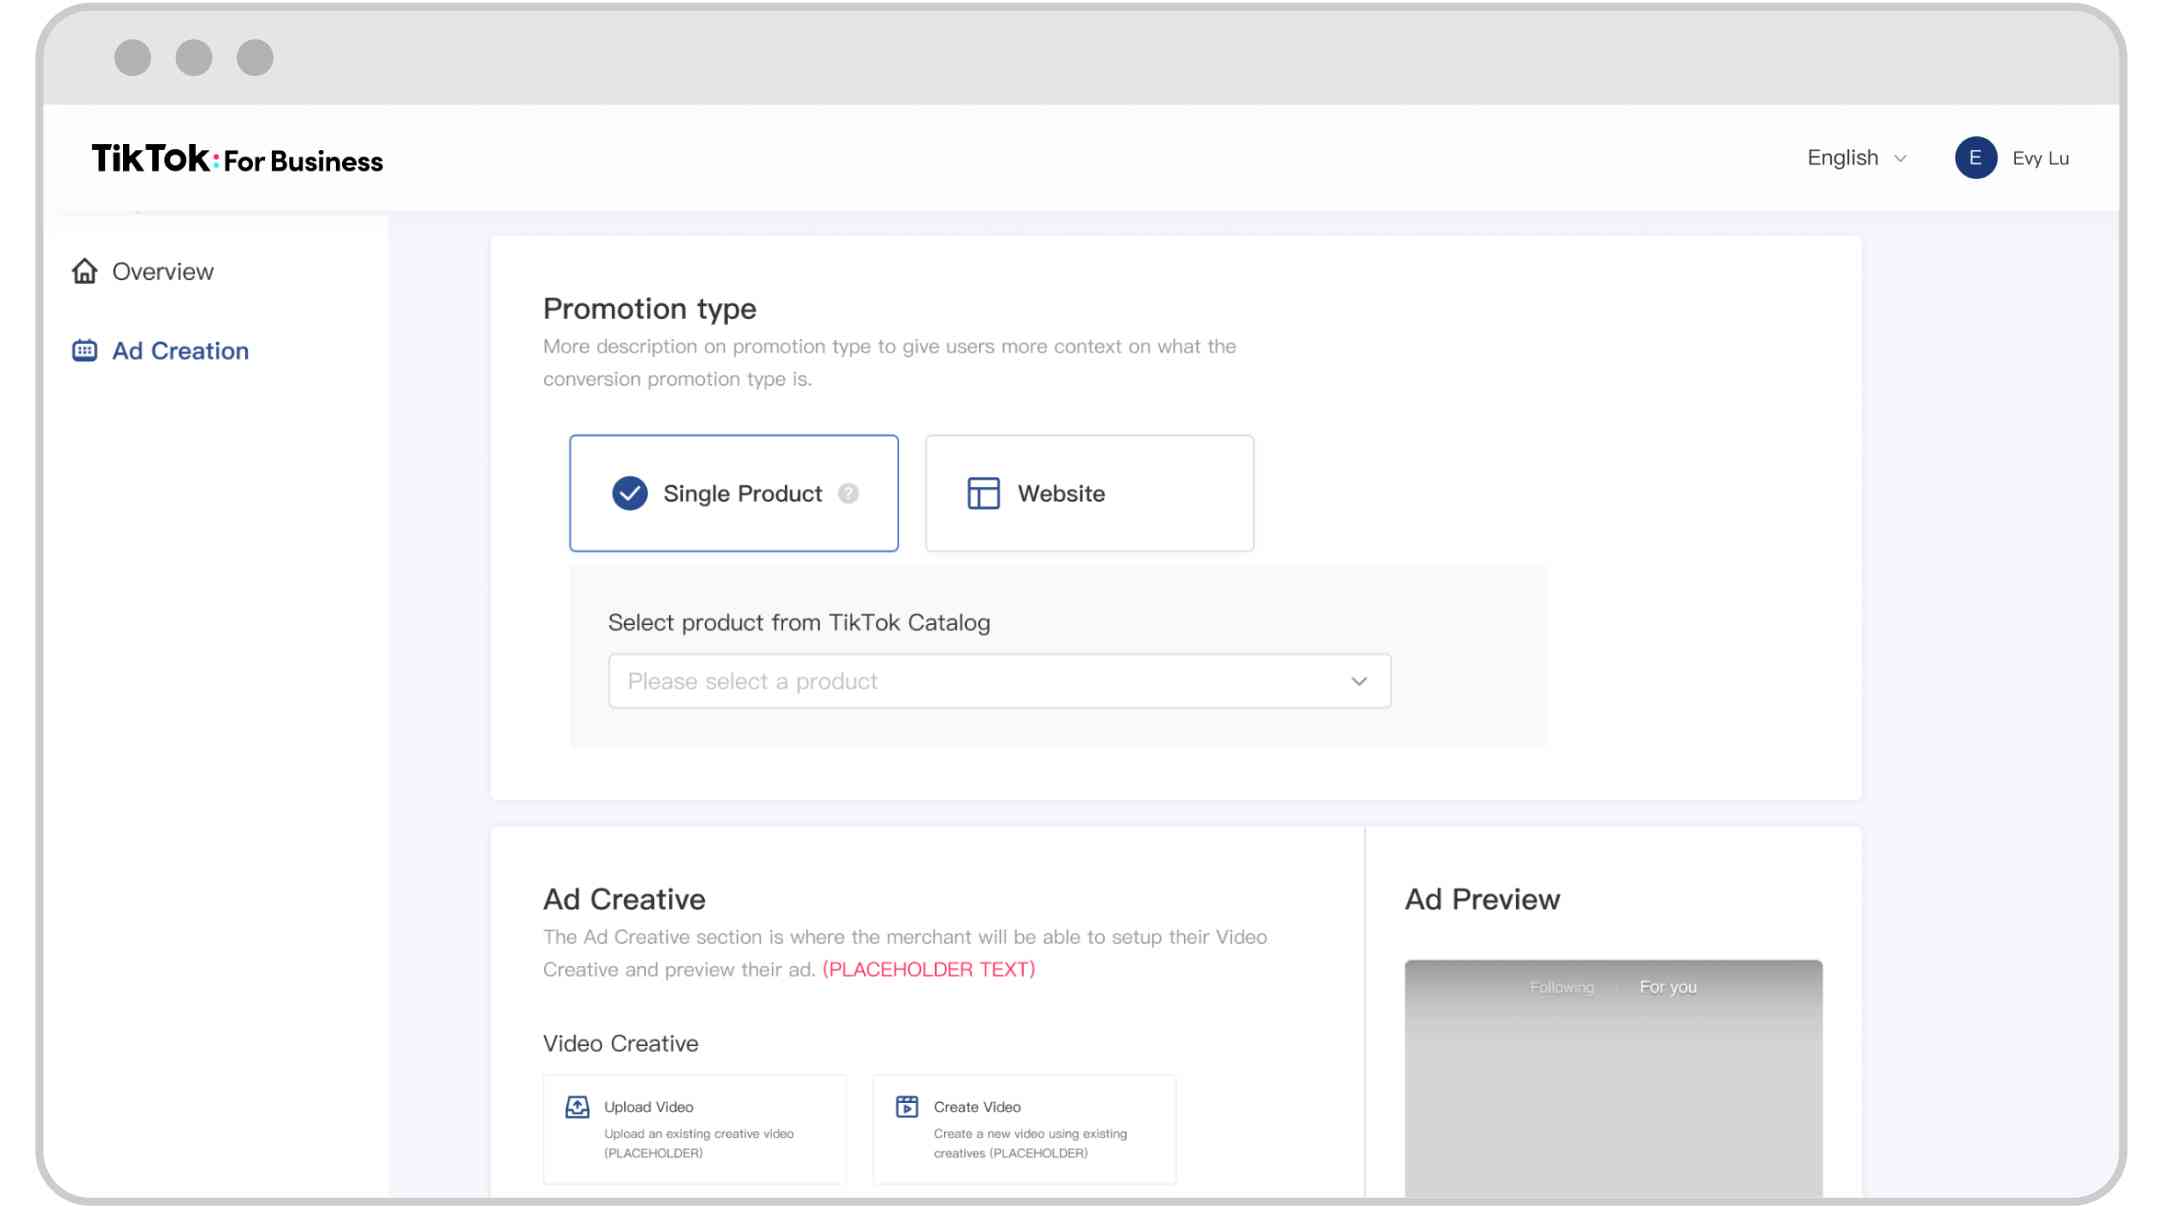Select the Upload Video icon
2161x1207 pixels.
pos(576,1107)
